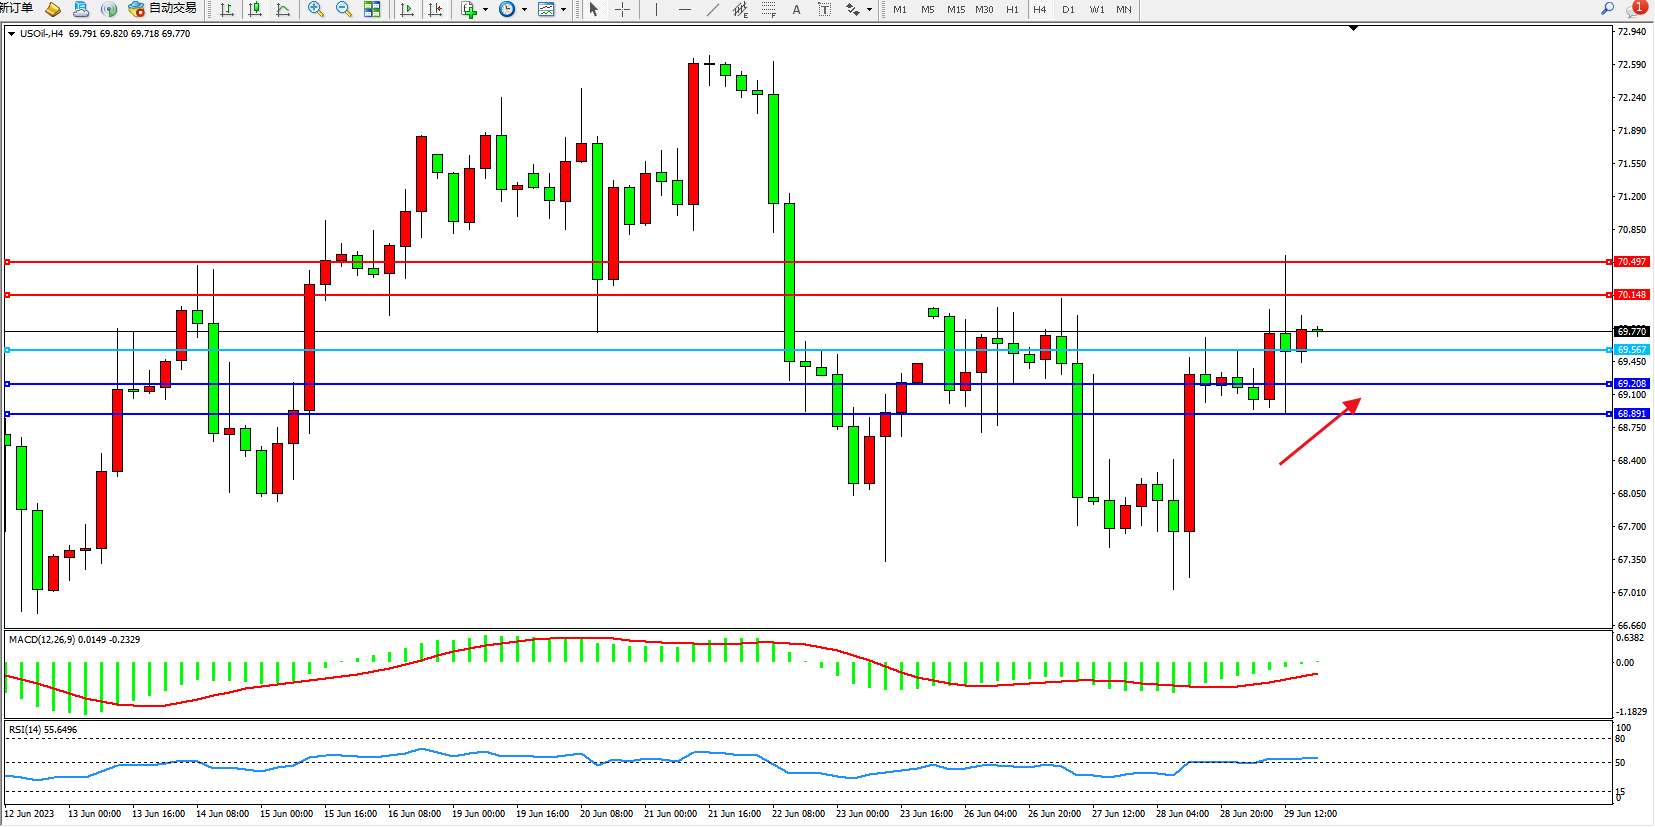Tile chart windows using the grid icon
The height and width of the screenshot is (827, 1655).
(x=372, y=9)
